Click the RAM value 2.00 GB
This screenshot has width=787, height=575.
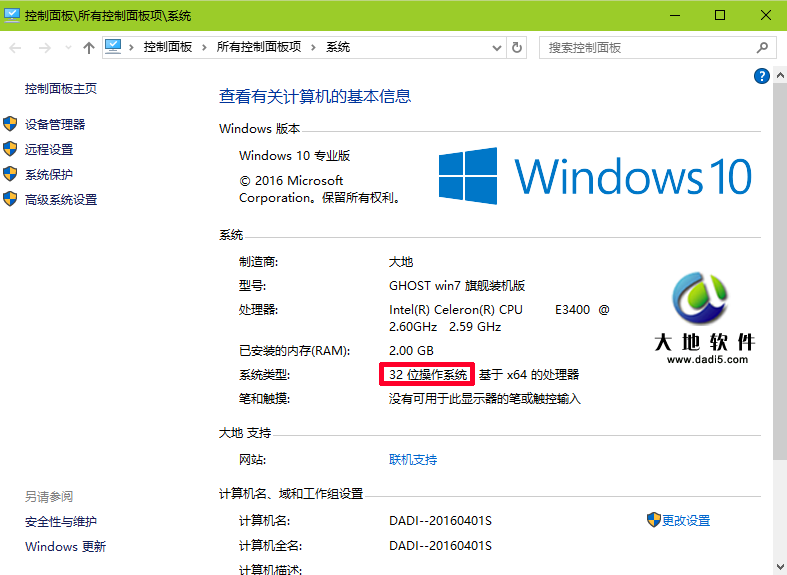[x=412, y=351]
